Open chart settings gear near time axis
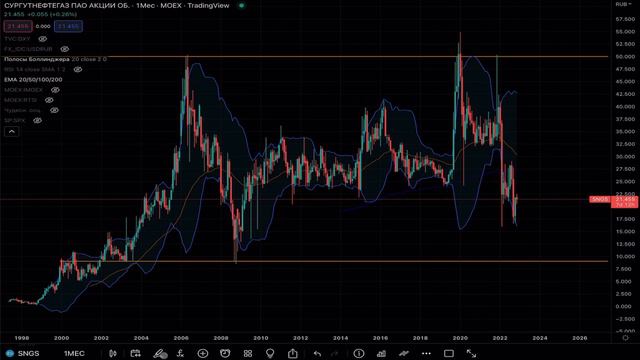 tap(625, 338)
